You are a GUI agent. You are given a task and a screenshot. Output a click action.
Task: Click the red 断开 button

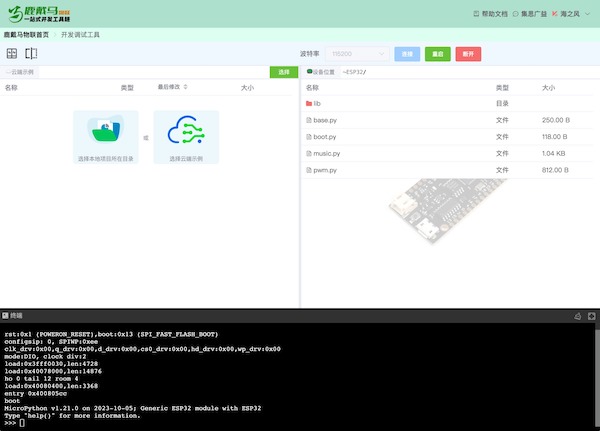click(467, 53)
